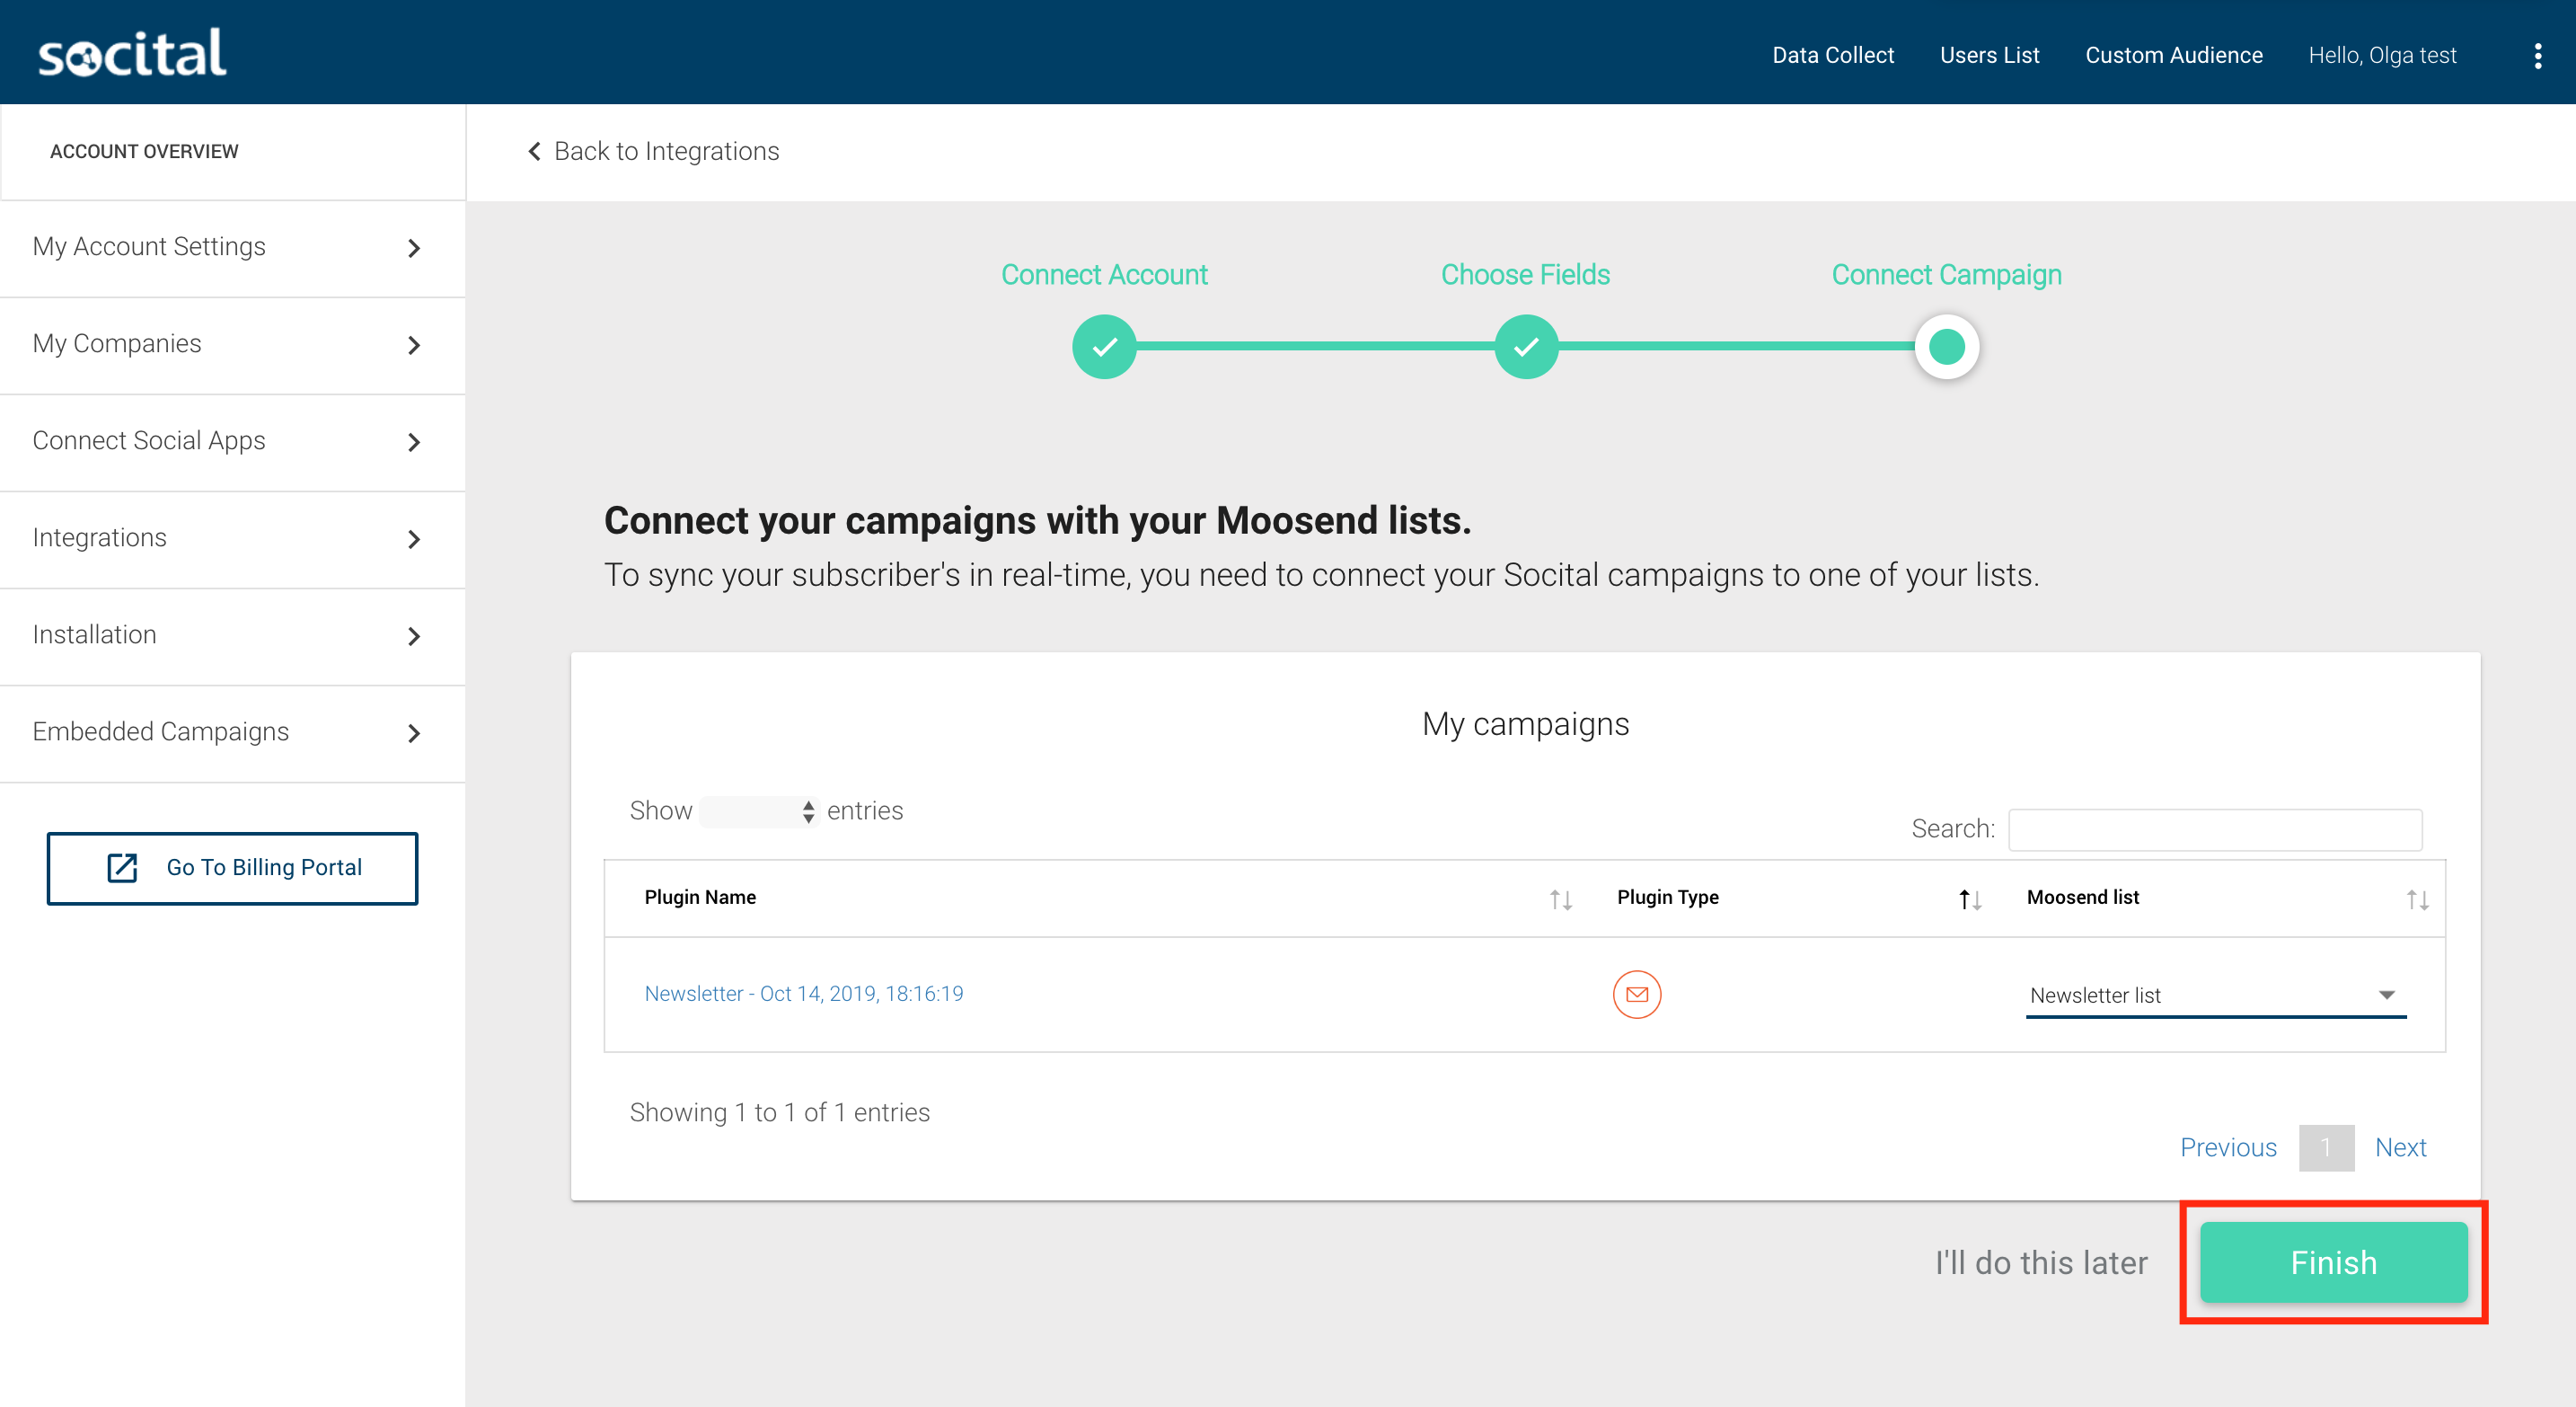The image size is (2576, 1407).
Task: Open the three-dot overflow menu
Action: tap(2538, 56)
